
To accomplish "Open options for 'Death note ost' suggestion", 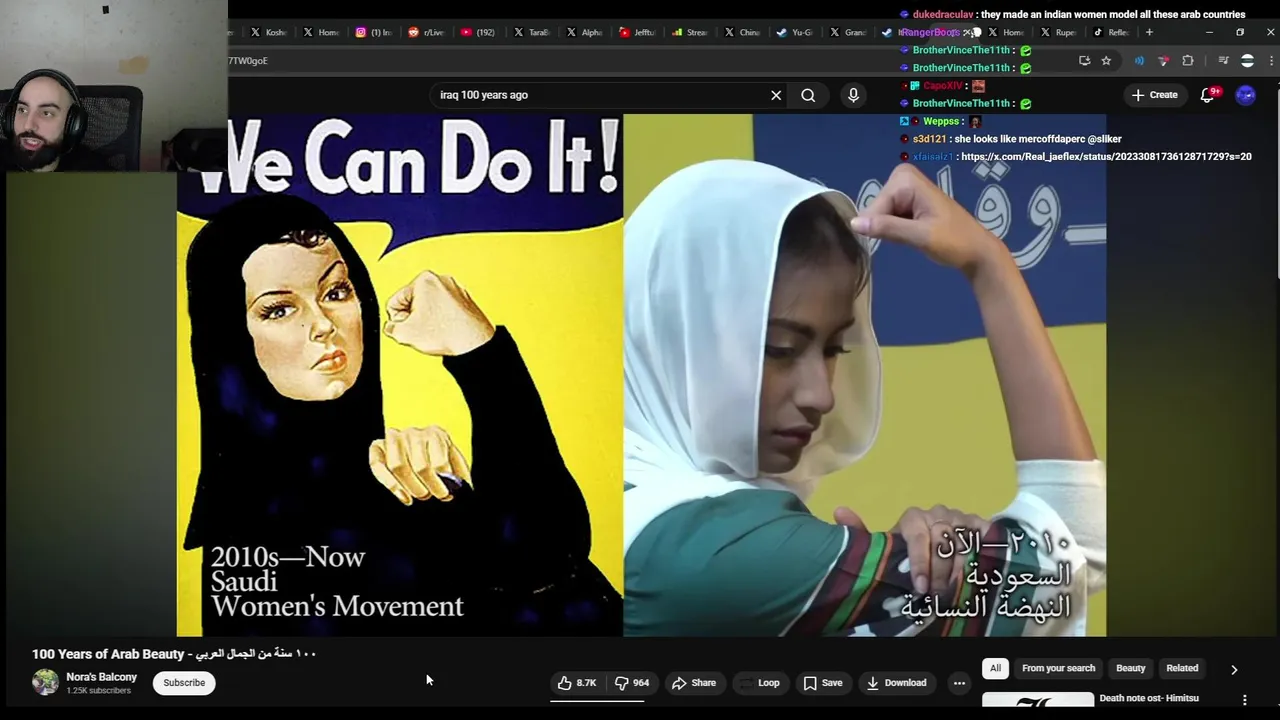I will [1245, 700].
